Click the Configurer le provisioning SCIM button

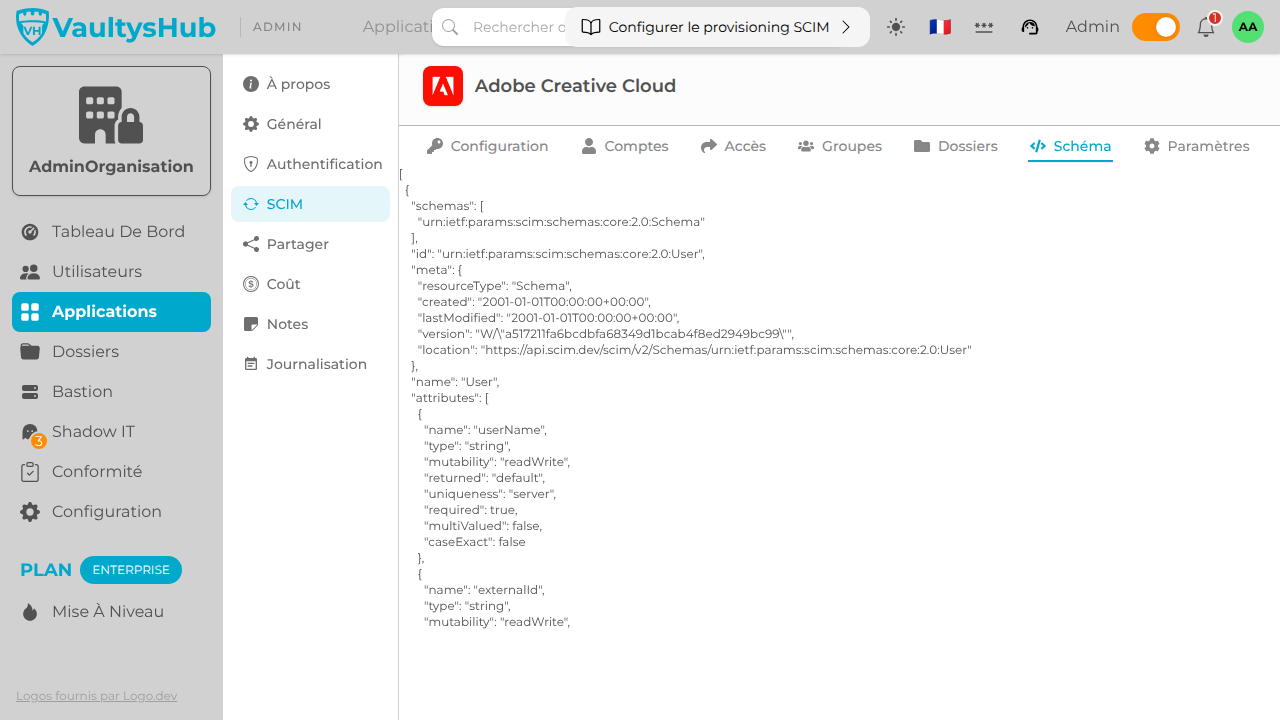[x=717, y=27]
